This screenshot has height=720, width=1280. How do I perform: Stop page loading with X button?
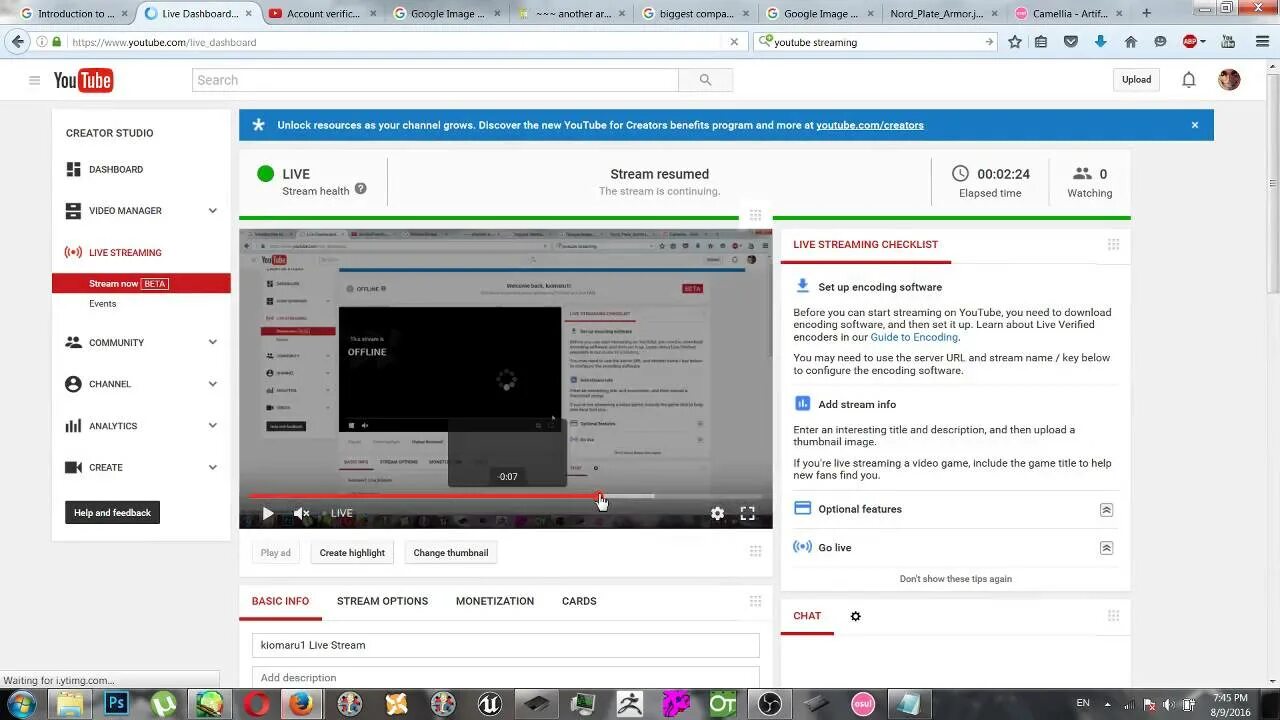(734, 42)
